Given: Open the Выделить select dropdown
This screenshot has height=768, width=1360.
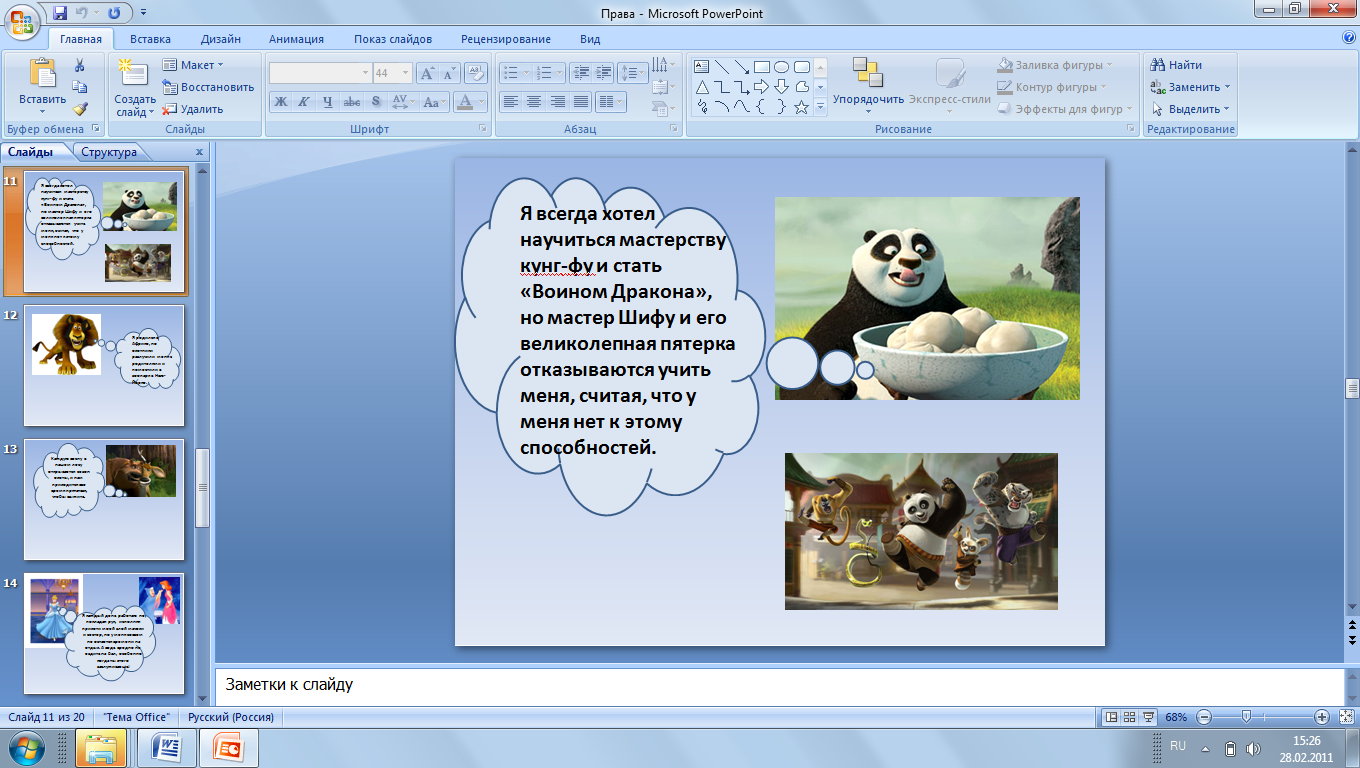Looking at the screenshot, I should tap(1190, 109).
